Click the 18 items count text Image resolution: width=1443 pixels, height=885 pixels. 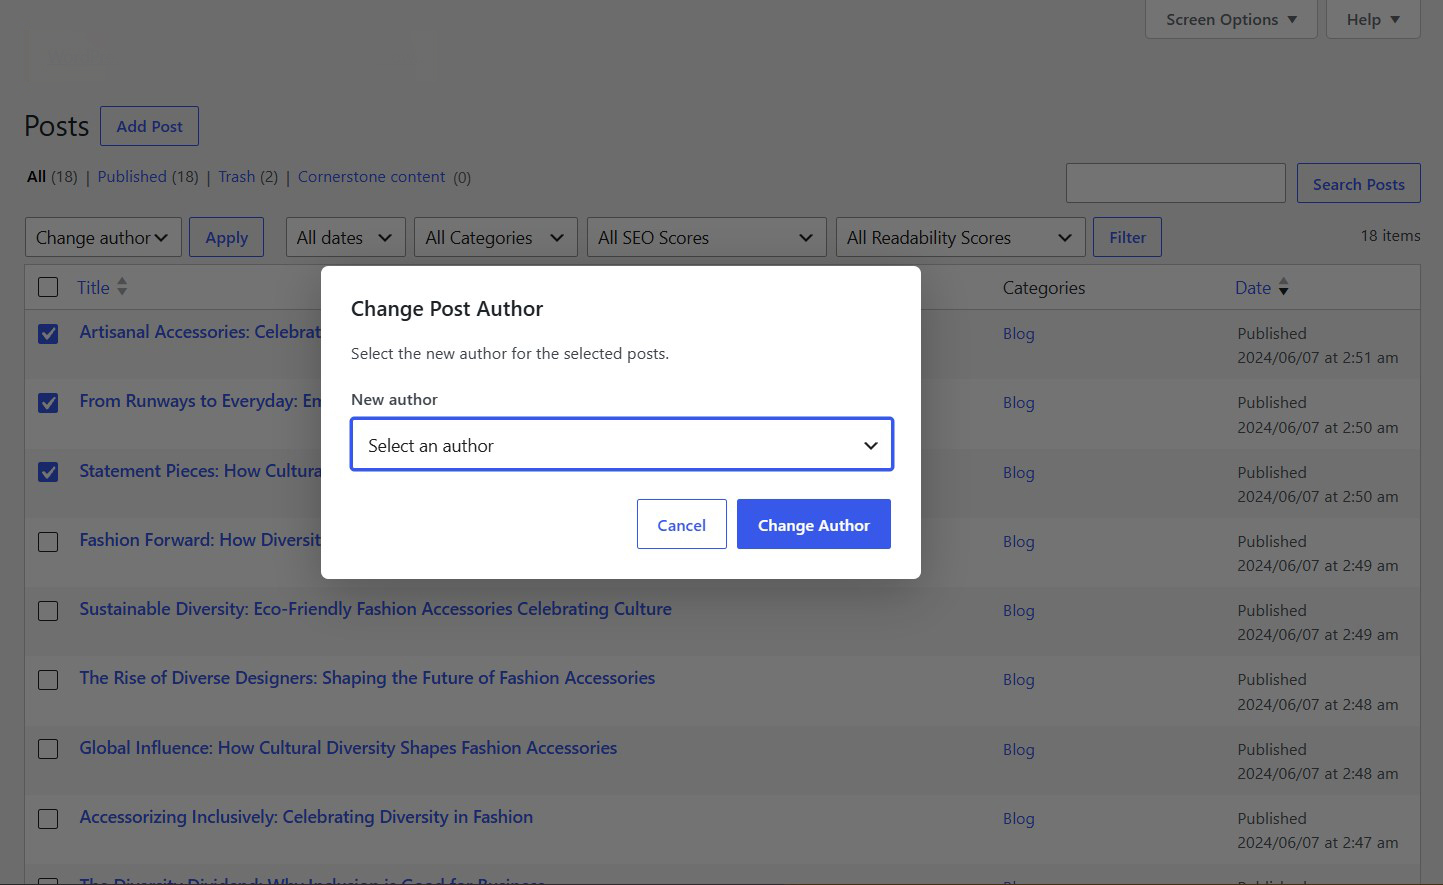pyautogui.click(x=1390, y=236)
